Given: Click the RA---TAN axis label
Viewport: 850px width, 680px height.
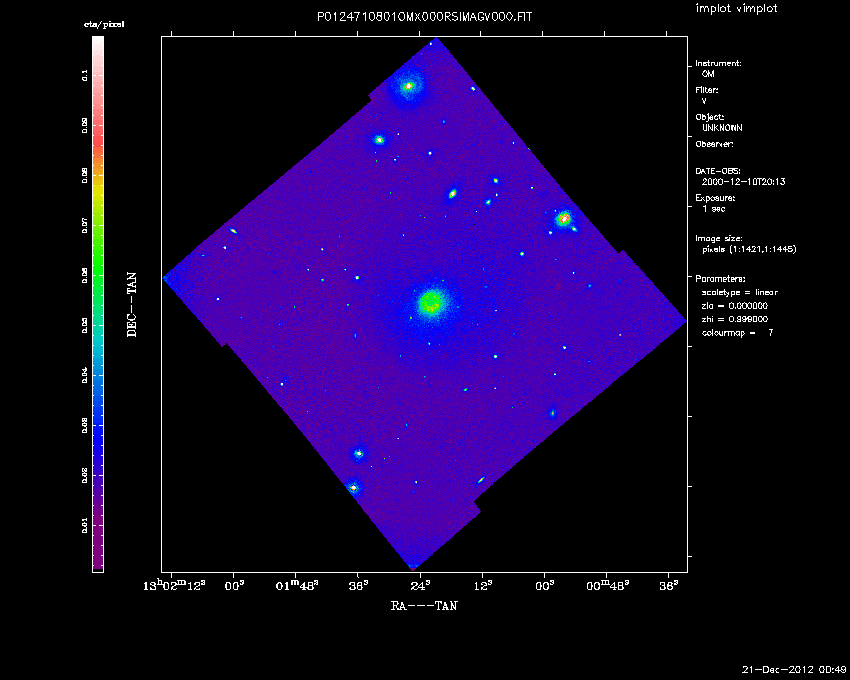Looking at the screenshot, I should click(424, 606).
